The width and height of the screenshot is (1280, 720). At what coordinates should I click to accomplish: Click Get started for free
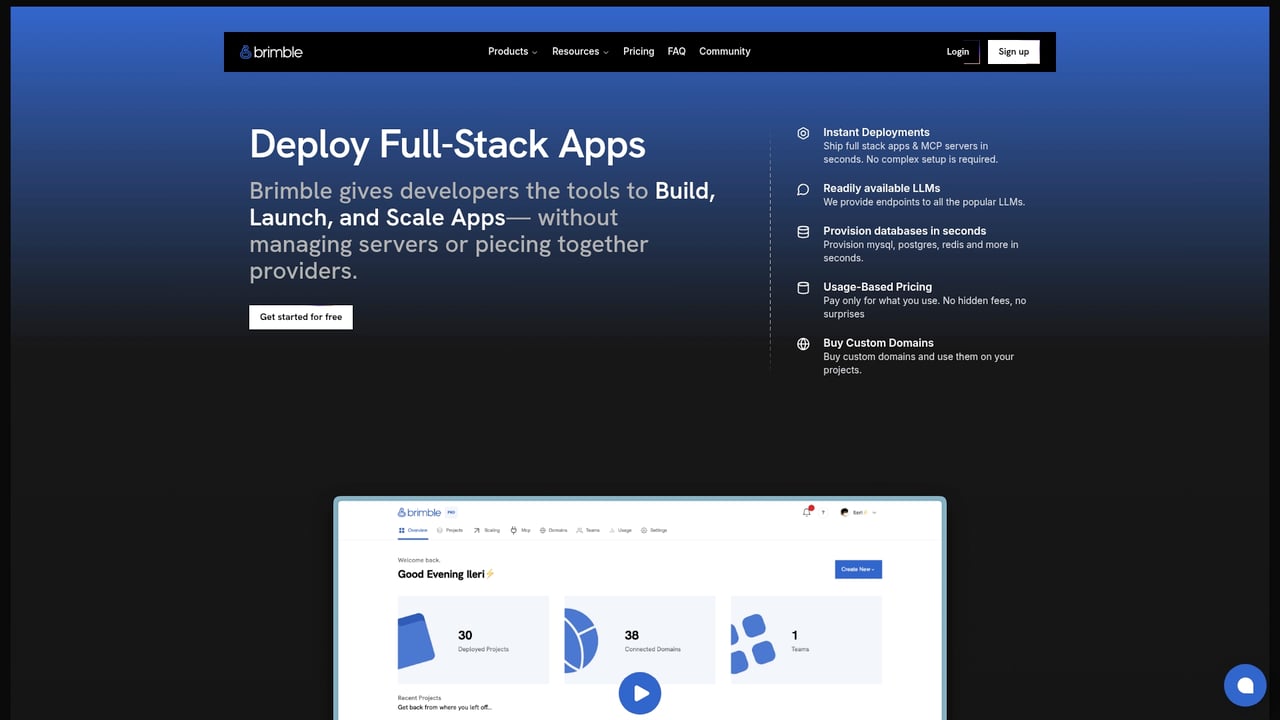click(x=301, y=317)
